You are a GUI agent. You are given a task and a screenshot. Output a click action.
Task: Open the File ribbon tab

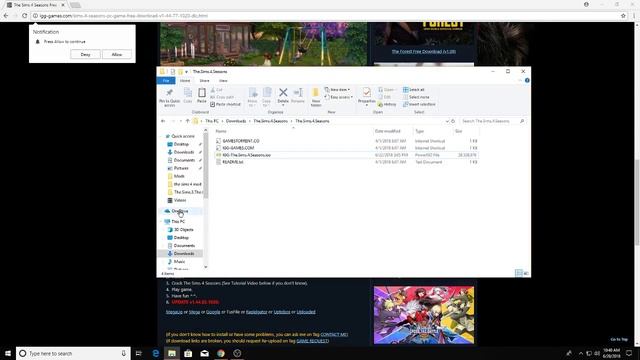(166, 81)
